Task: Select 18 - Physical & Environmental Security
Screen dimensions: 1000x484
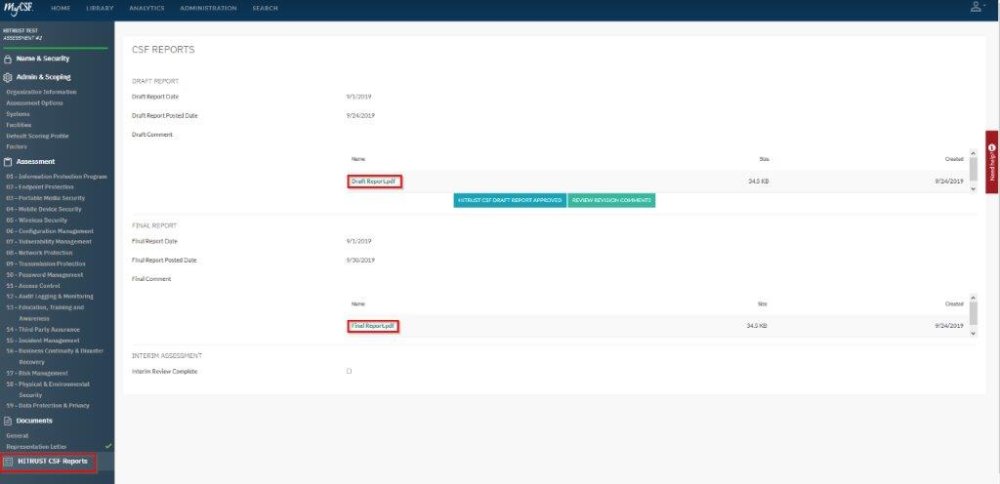Action: 48,390
